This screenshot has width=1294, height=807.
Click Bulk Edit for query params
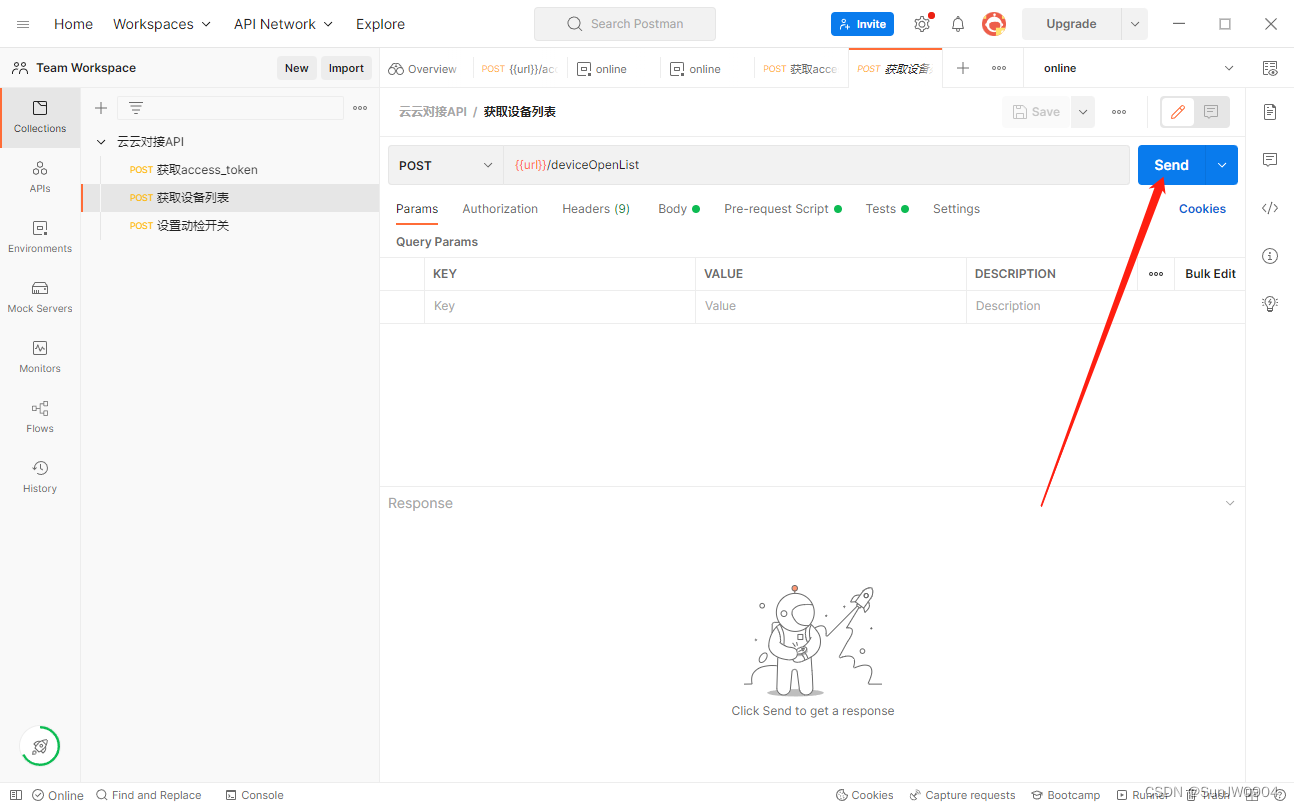click(x=1210, y=274)
